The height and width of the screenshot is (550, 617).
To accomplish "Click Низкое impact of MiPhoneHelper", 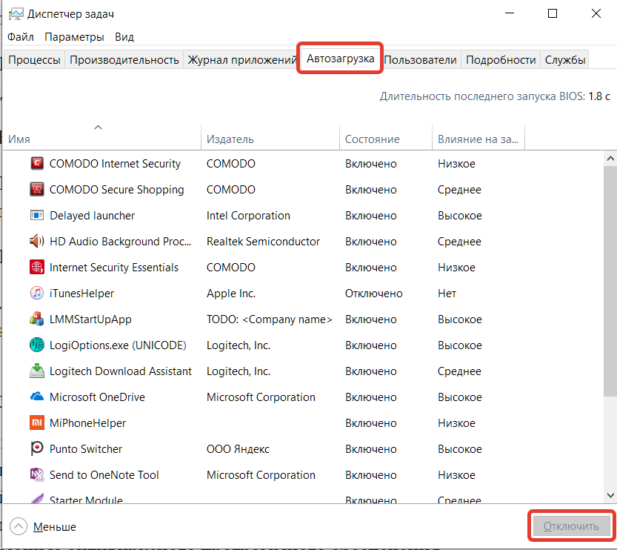I will pos(456,423).
